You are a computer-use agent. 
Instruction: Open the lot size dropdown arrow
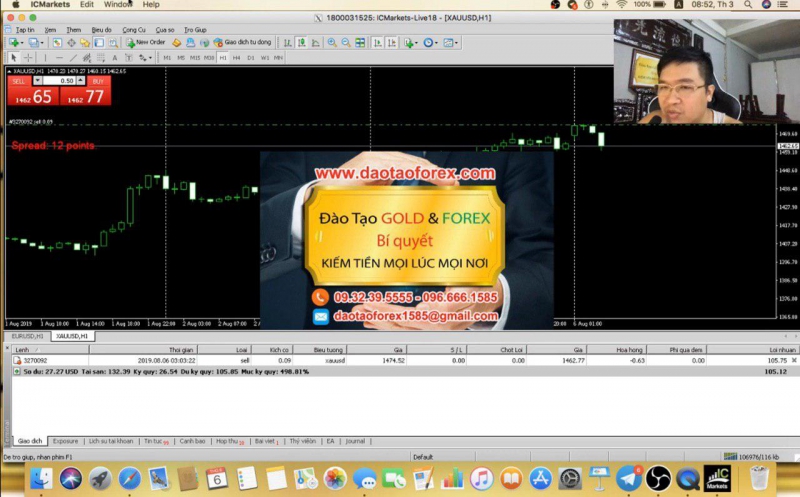coord(37,81)
